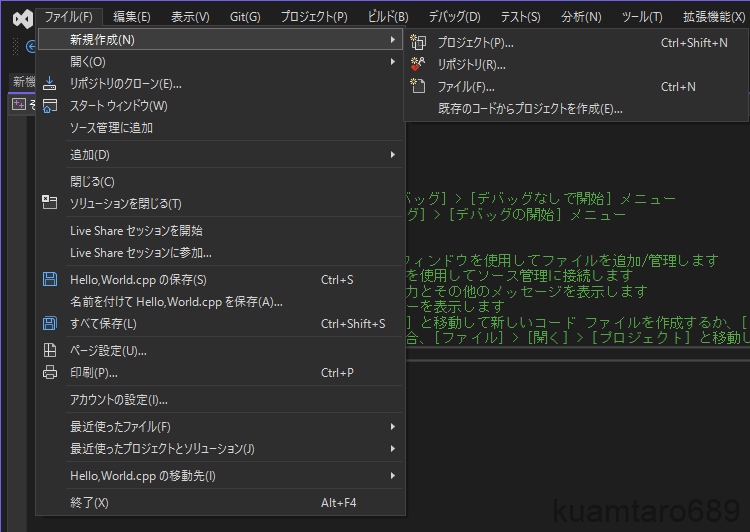Click the new project icon in submenu

(x=418, y=43)
